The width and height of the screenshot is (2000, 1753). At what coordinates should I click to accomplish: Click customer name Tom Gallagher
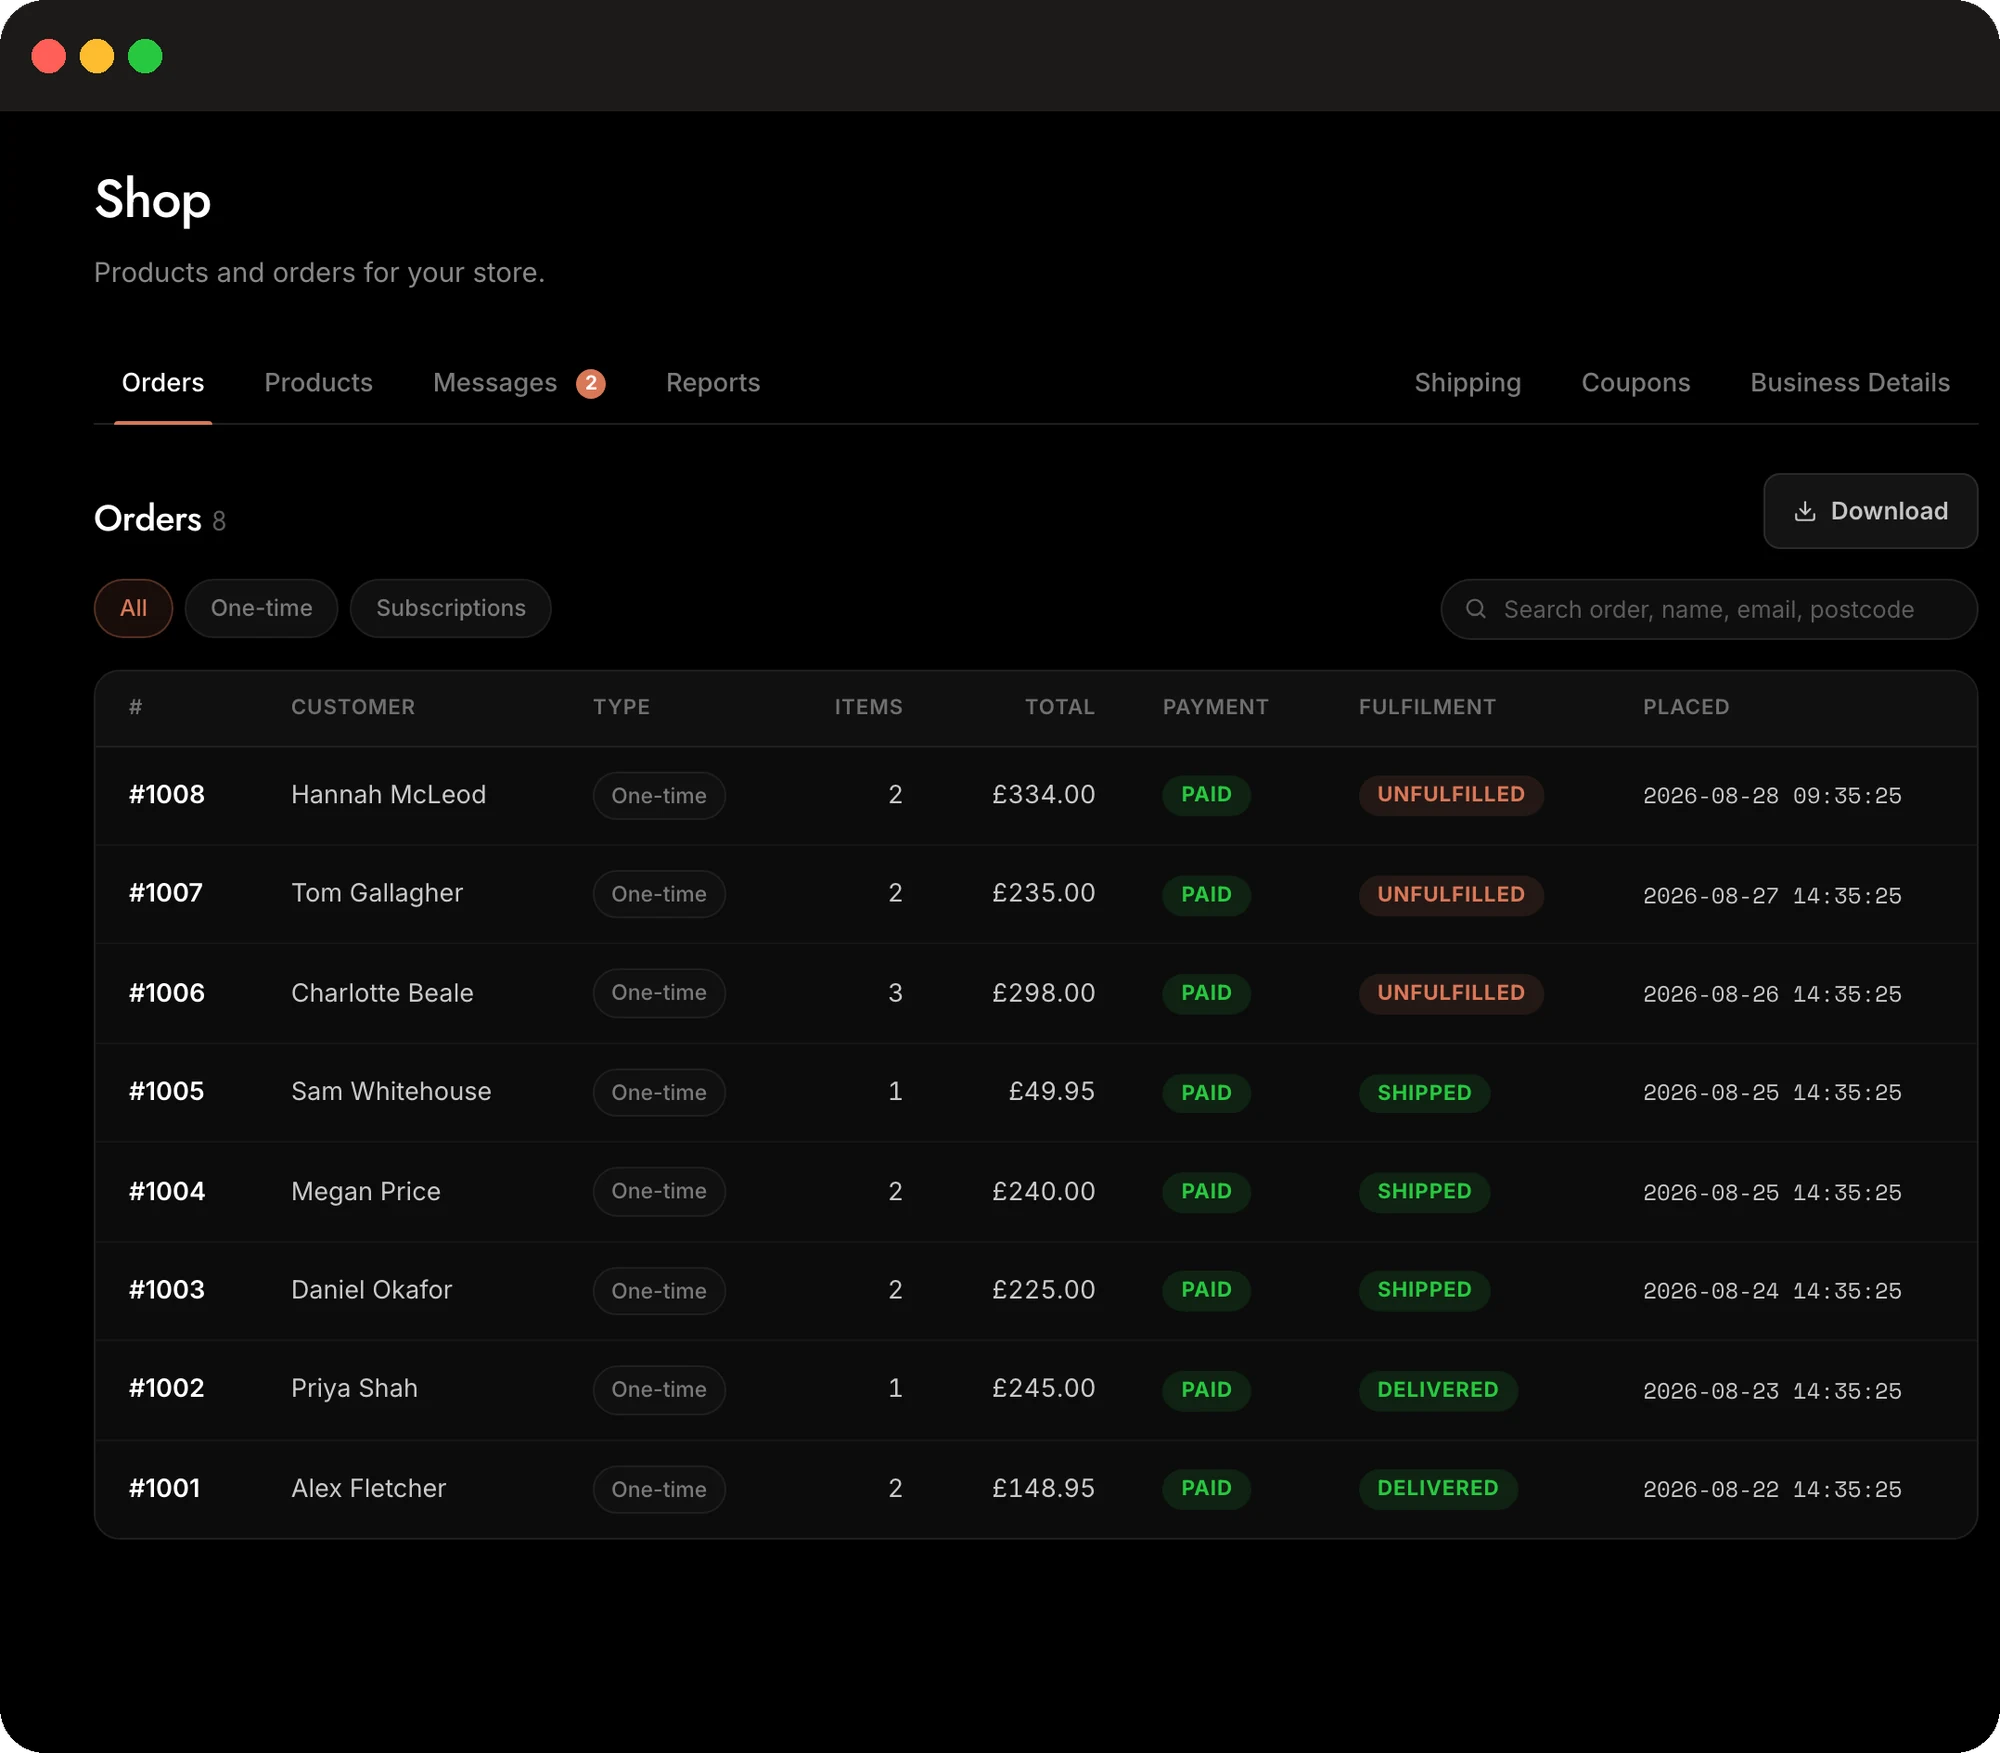pos(377,893)
